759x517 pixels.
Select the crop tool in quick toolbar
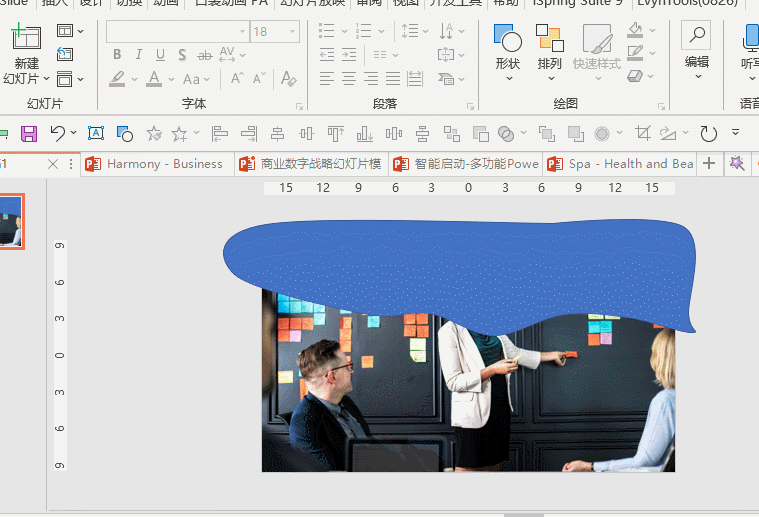pos(643,133)
